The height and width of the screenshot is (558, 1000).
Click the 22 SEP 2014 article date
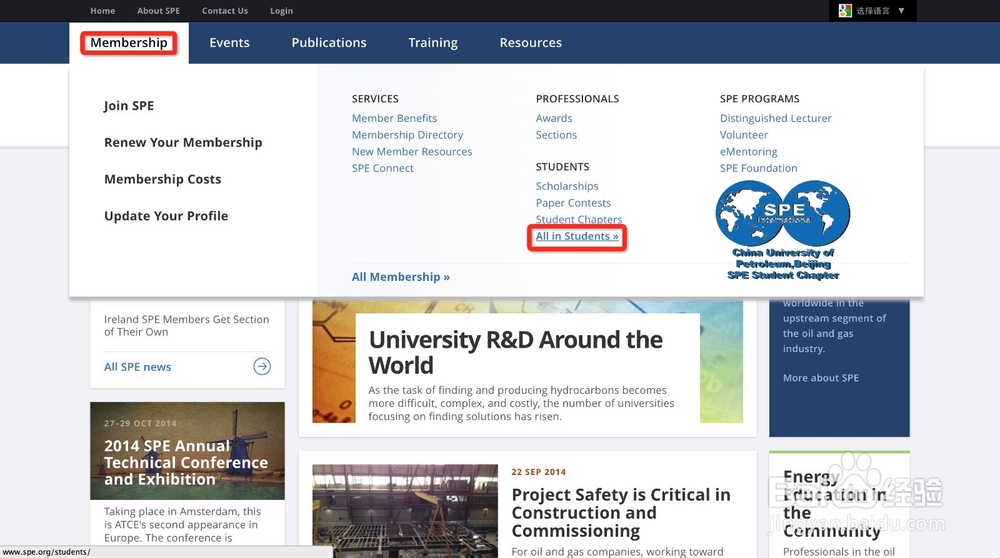click(x=538, y=472)
